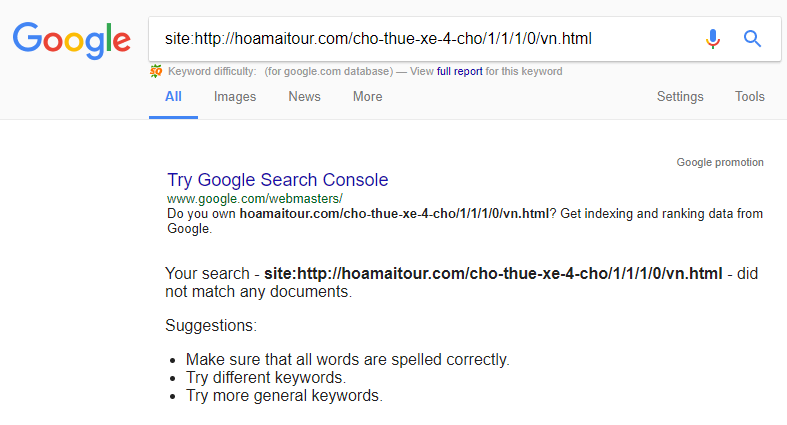Click bold site query in no-match message
787x425 pixels.
pos(493,273)
